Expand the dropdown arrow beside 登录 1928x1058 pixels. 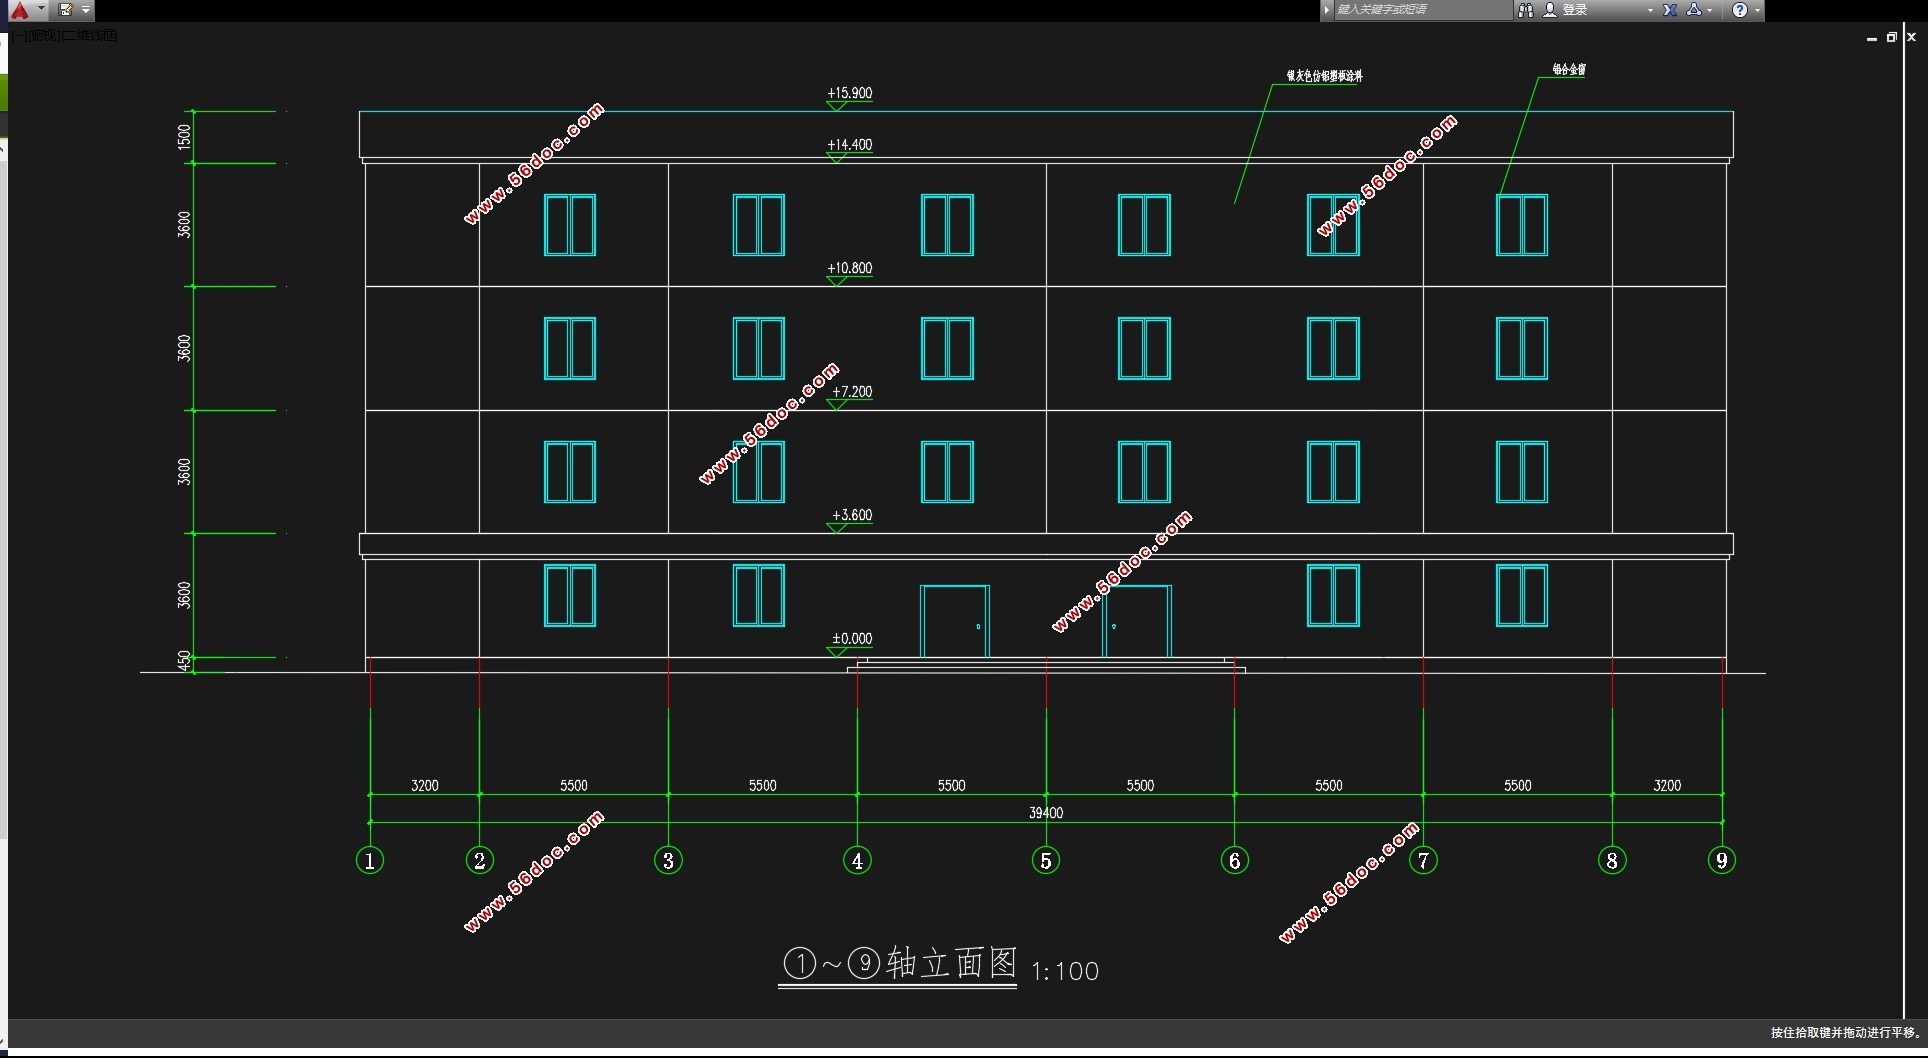tap(1650, 10)
